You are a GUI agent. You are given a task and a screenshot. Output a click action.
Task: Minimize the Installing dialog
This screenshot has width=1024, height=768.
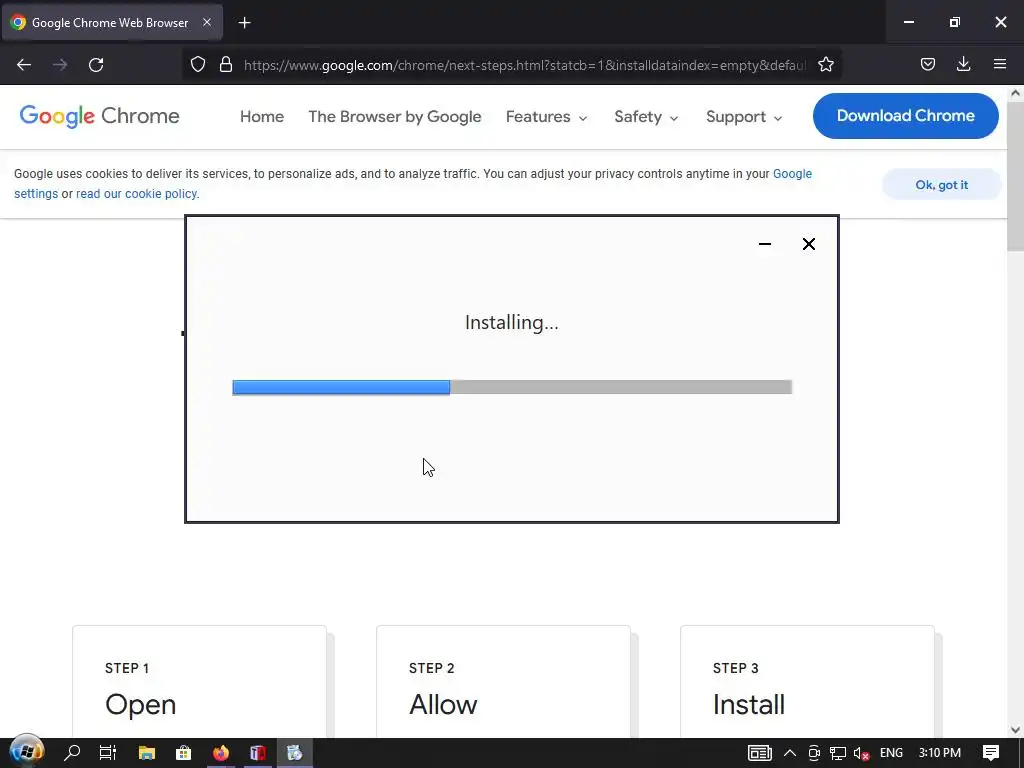click(765, 244)
